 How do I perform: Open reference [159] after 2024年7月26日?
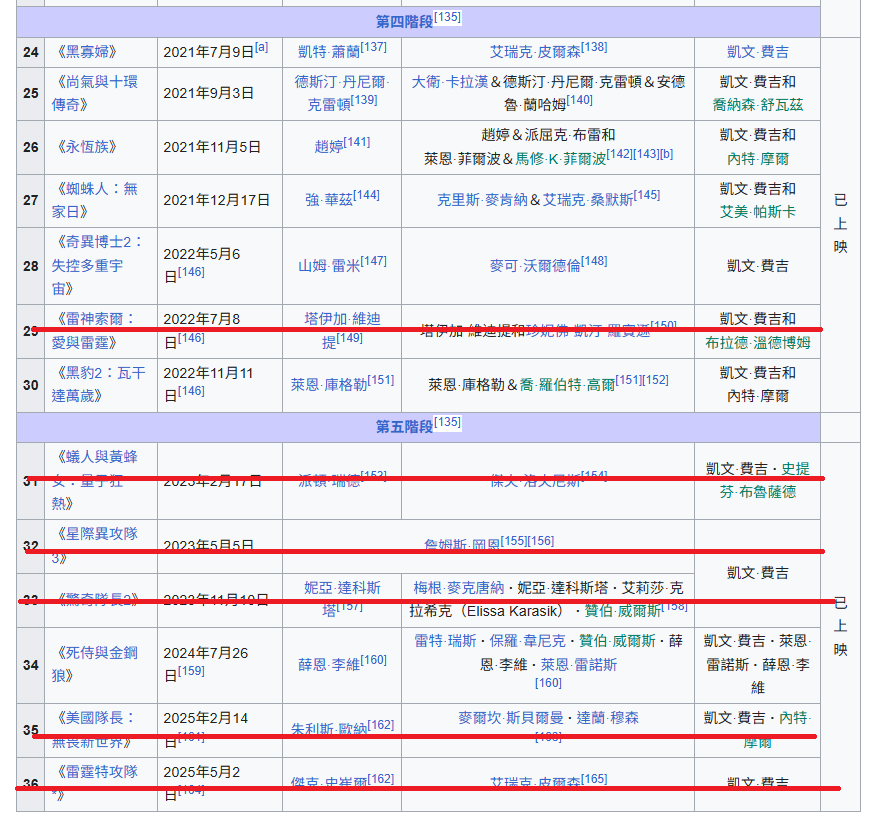tap(191, 671)
